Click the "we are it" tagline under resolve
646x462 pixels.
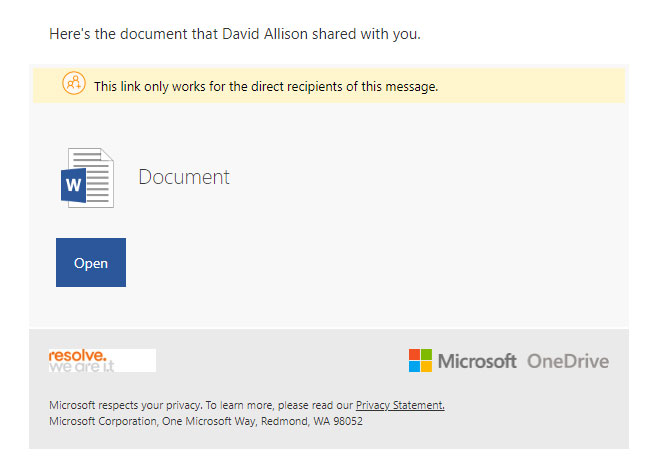click(82, 367)
